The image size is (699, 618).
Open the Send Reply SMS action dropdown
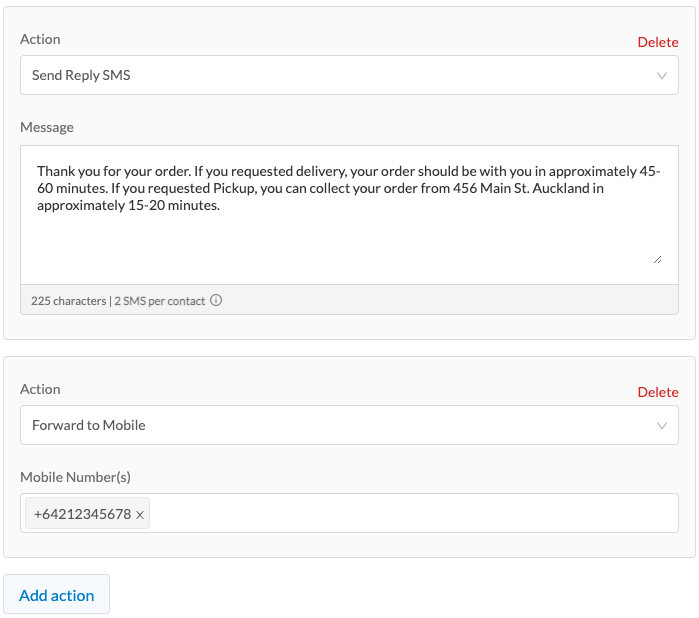[x=349, y=75]
